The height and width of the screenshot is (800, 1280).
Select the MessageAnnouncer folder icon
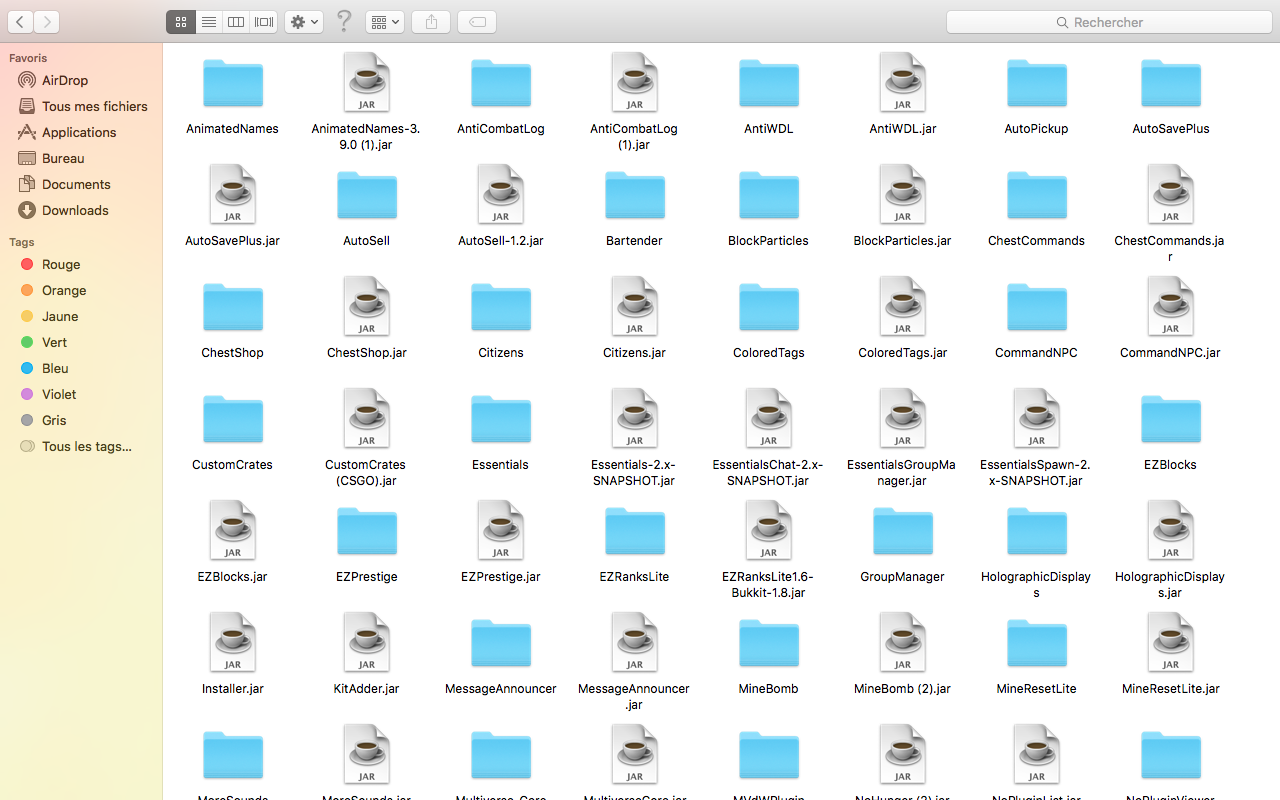501,643
